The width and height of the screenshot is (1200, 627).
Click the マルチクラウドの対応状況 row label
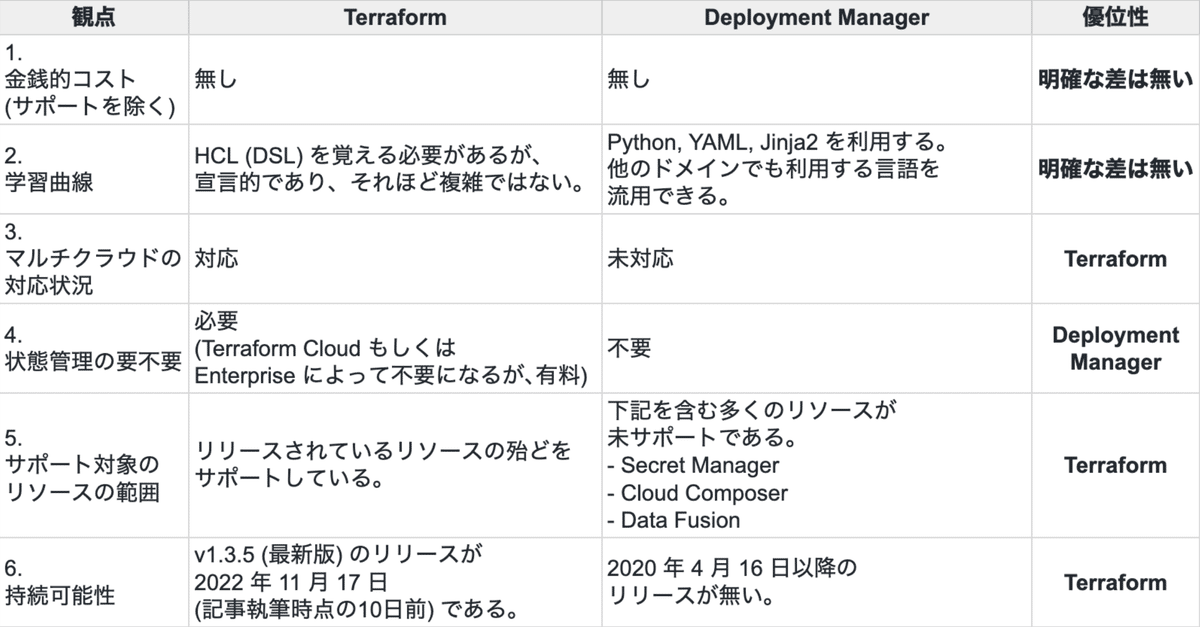pyautogui.click(x=94, y=259)
